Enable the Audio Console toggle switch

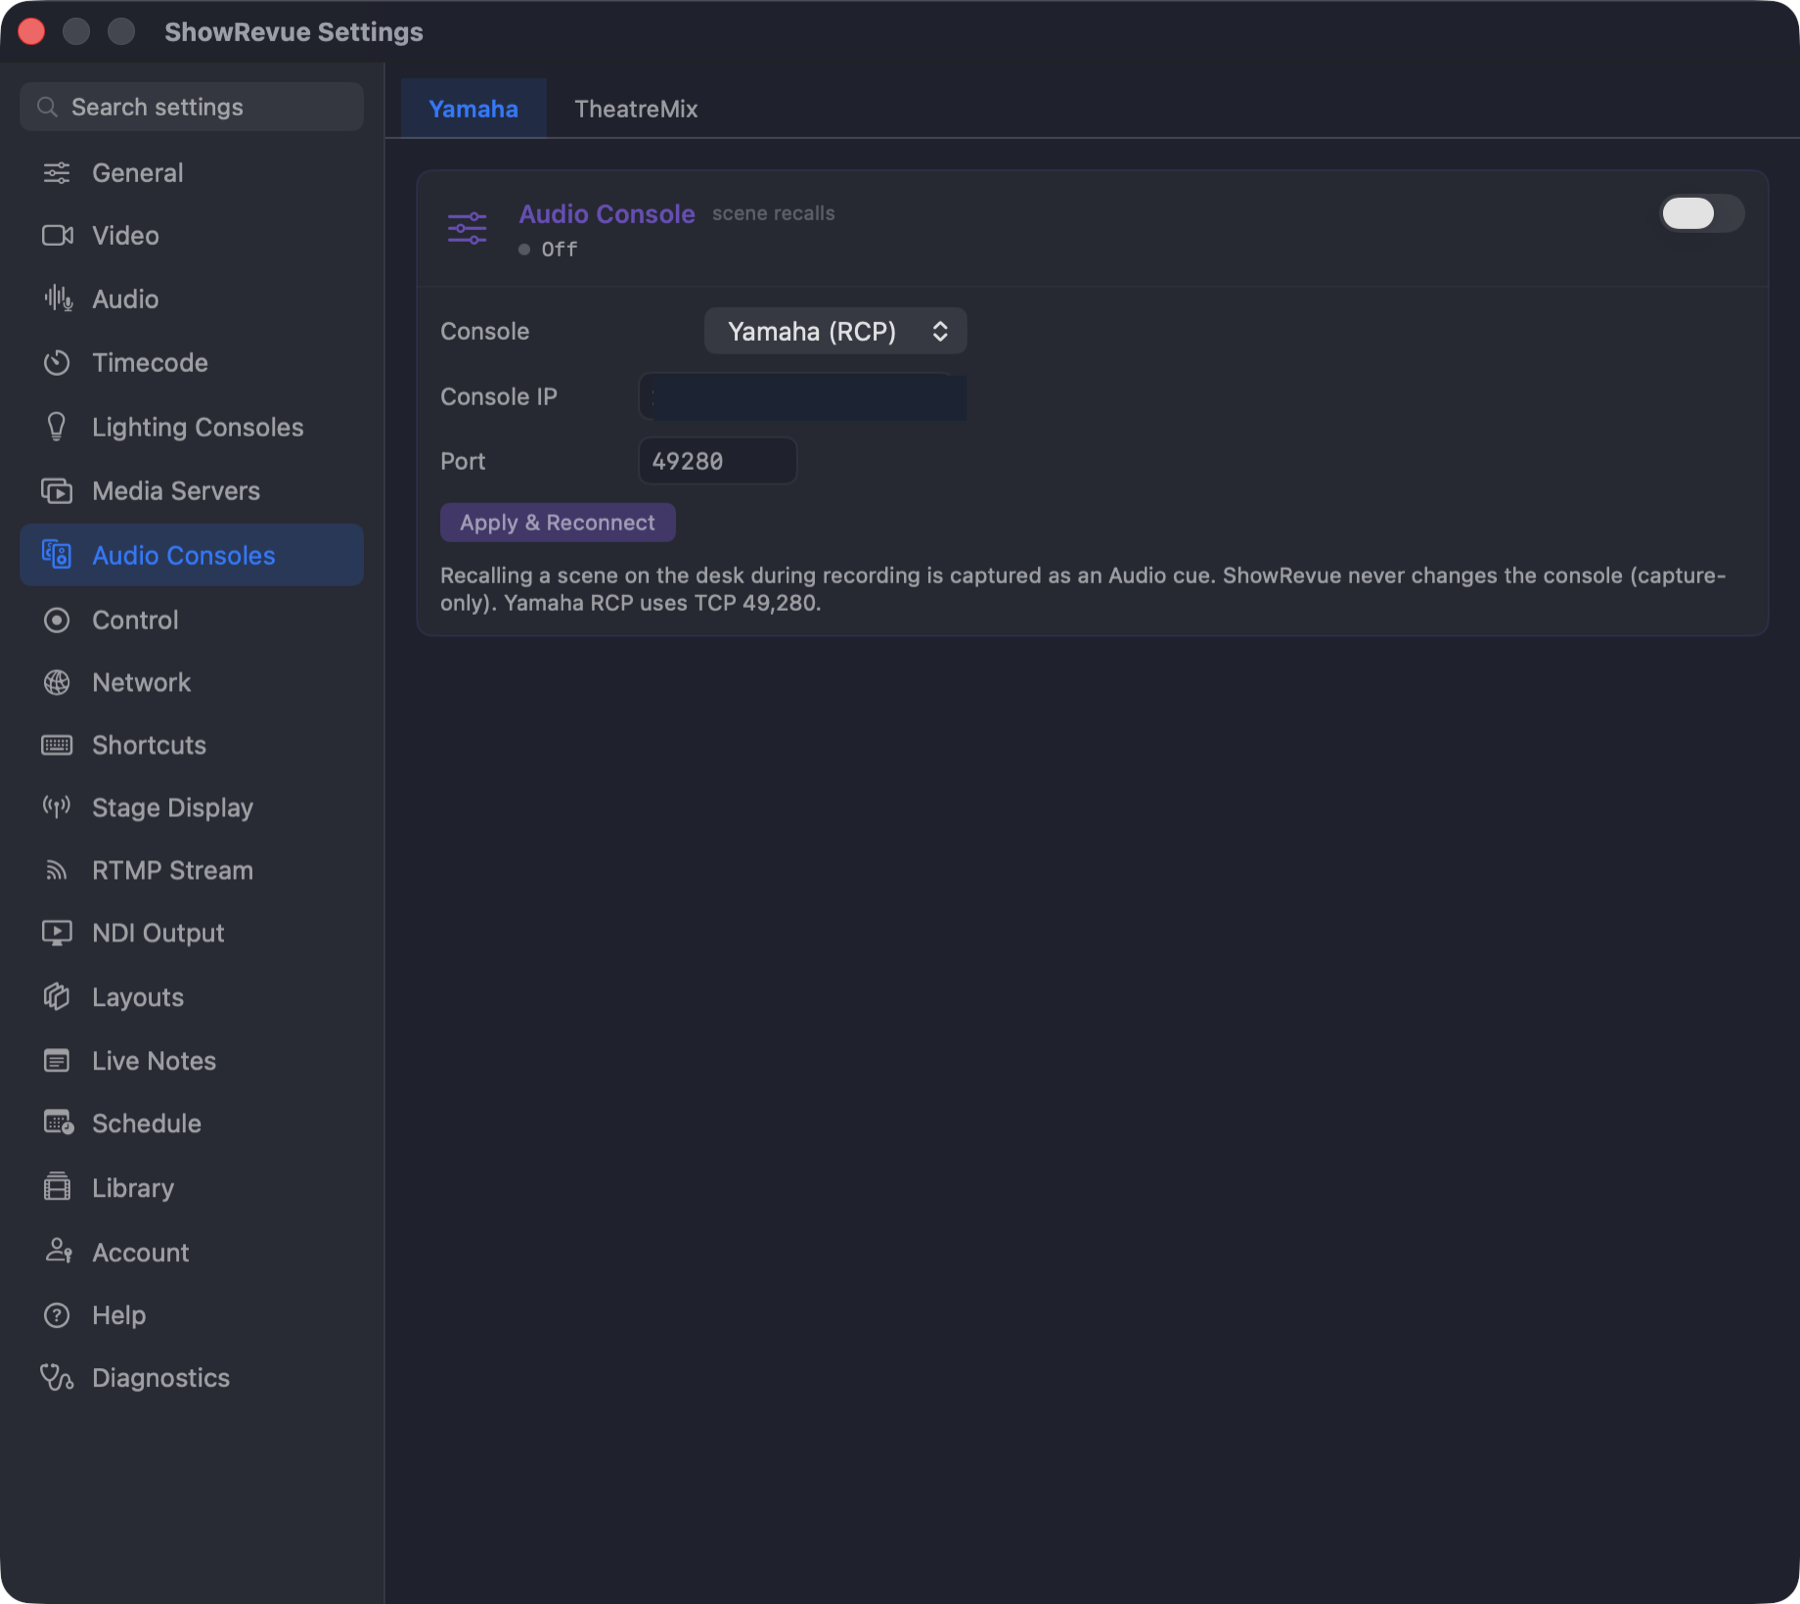1702,213
